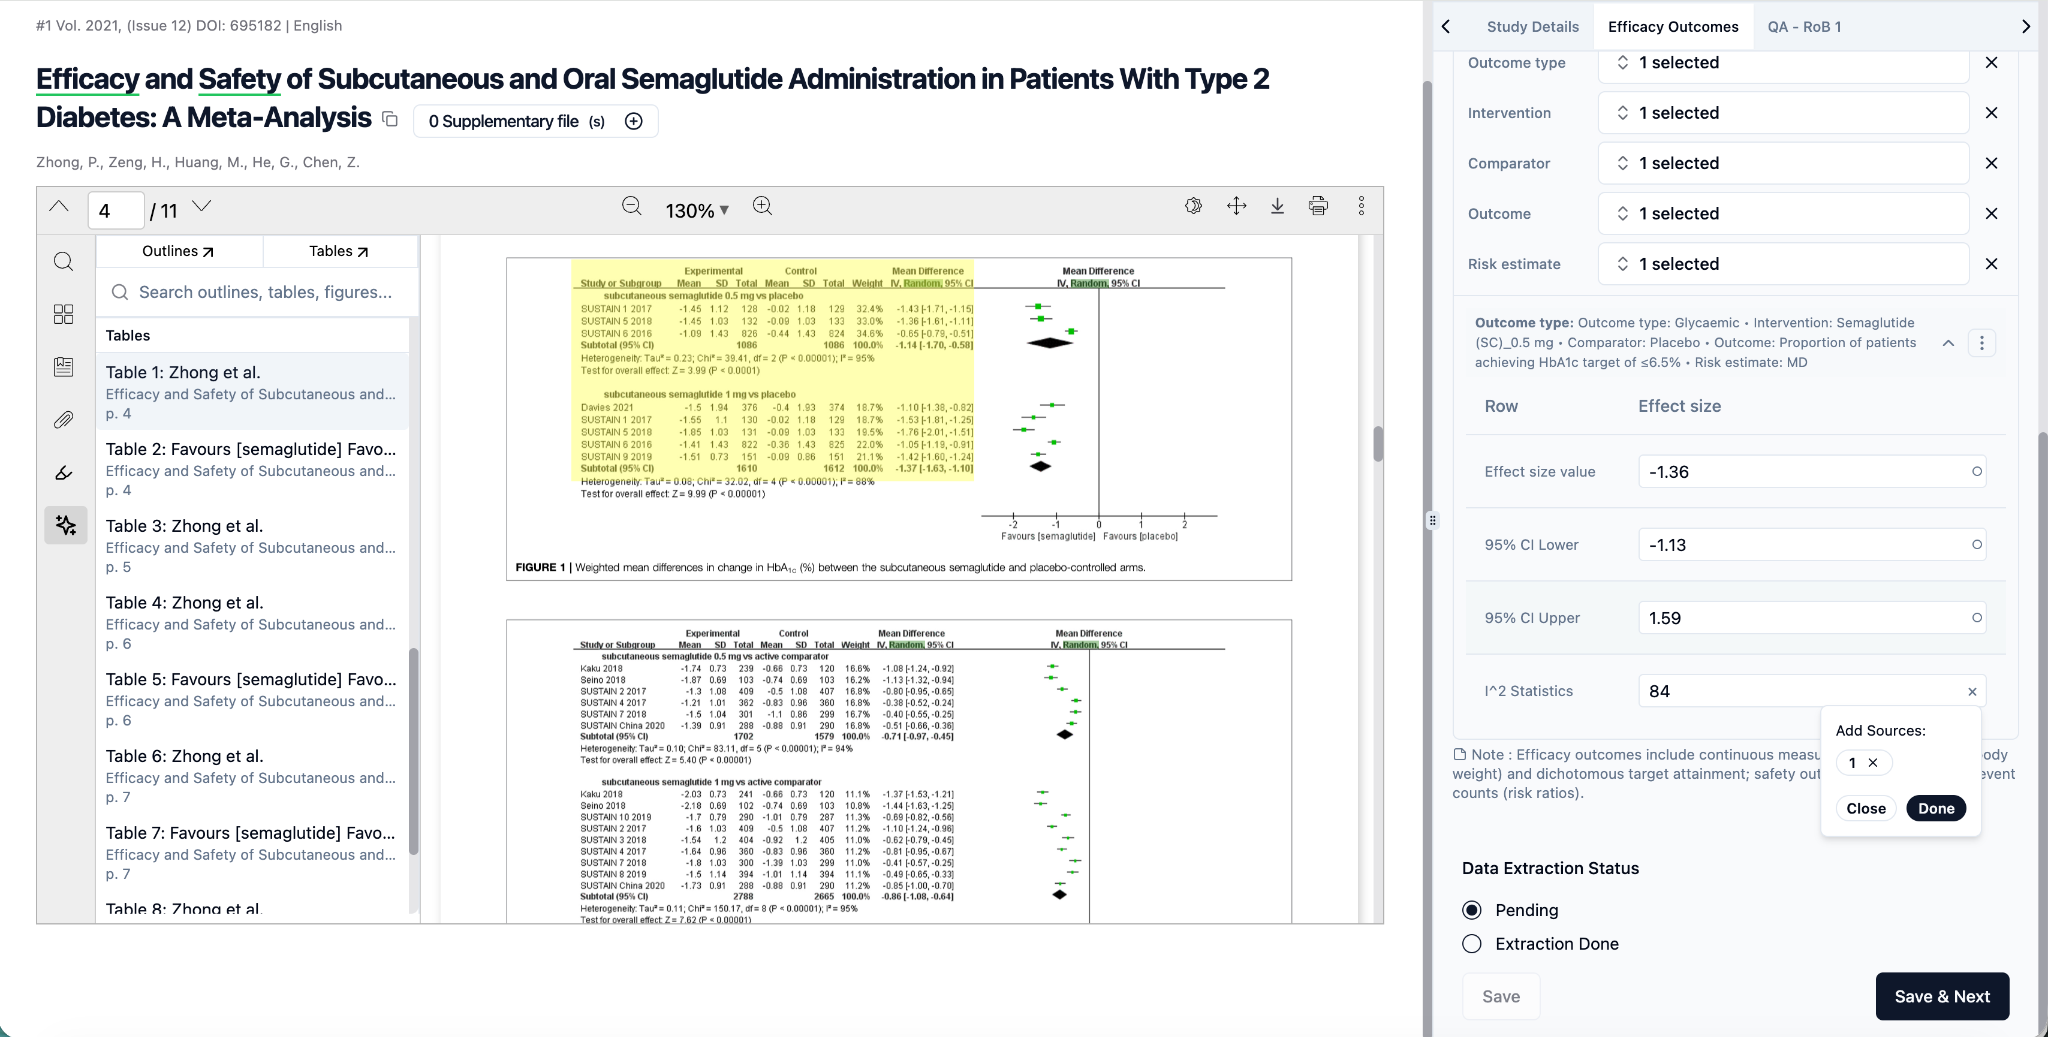Collapse the outcome summary section chevron
The image size is (2048, 1037).
pyautogui.click(x=1948, y=343)
